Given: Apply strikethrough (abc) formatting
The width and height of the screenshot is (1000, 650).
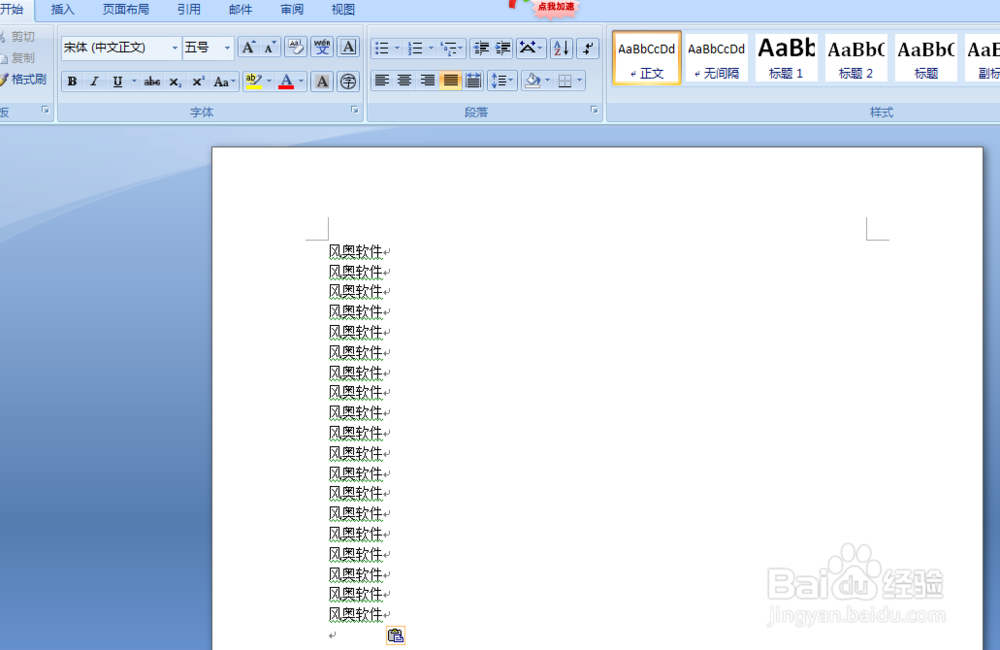Looking at the screenshot, I should tap(152, 82).
